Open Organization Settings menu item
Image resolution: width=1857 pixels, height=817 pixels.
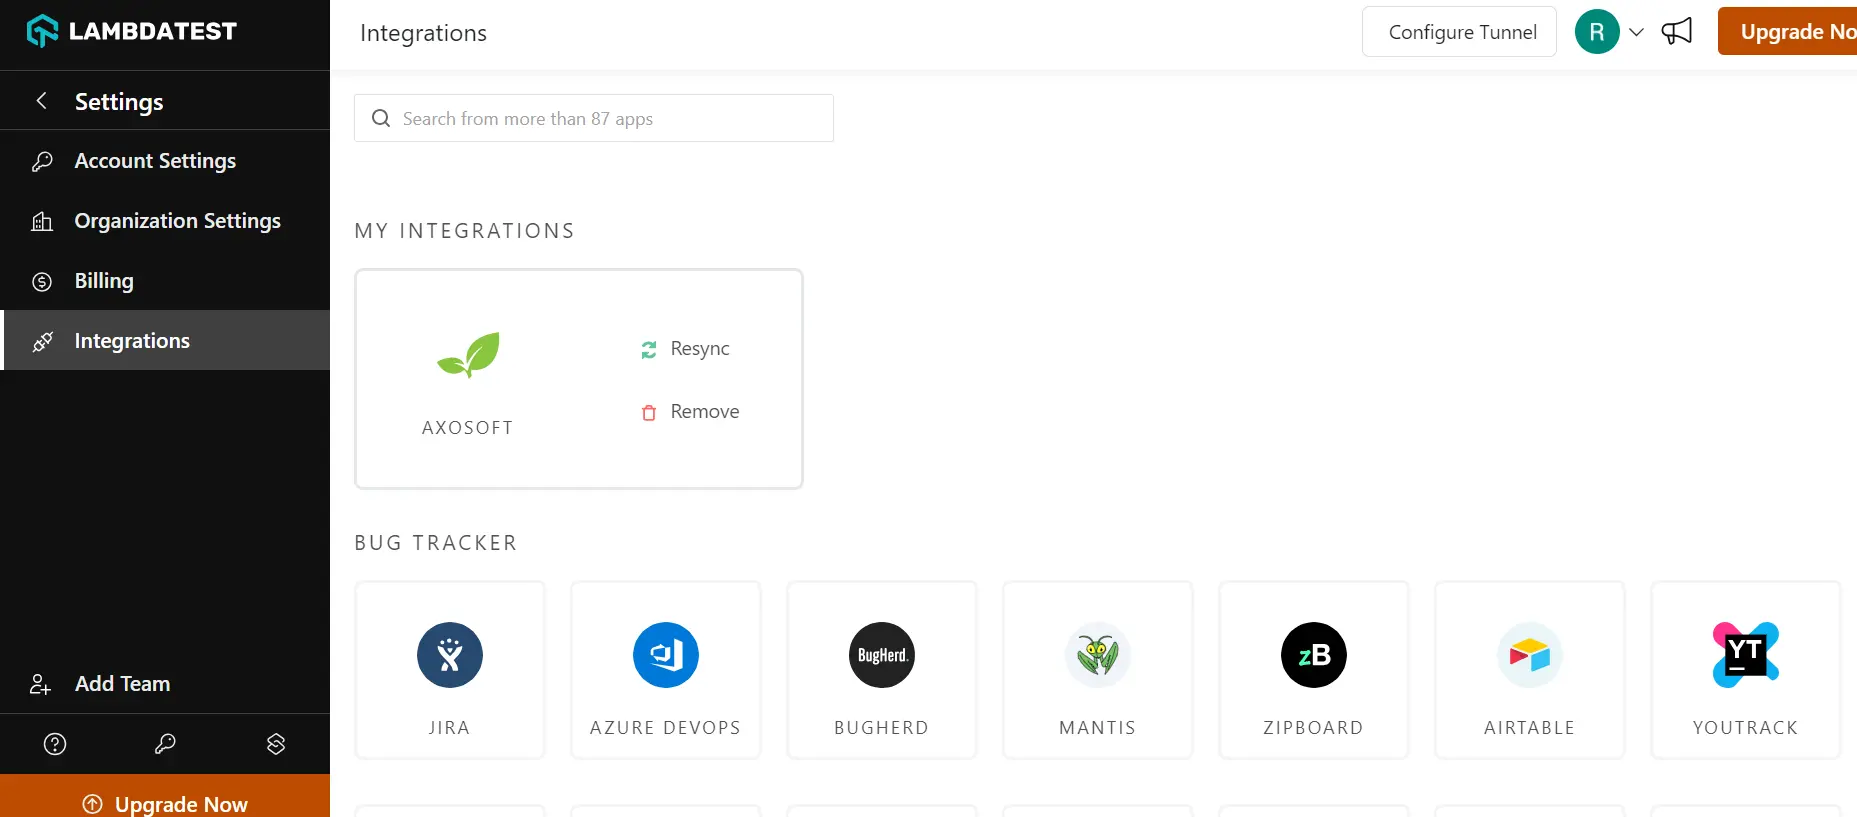177,221
